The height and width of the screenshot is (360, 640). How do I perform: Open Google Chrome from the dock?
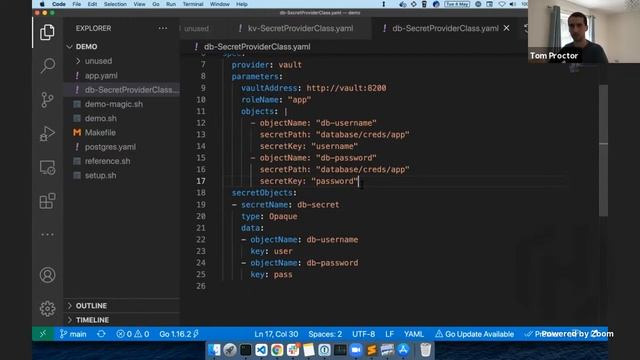(x=277, y=350)
